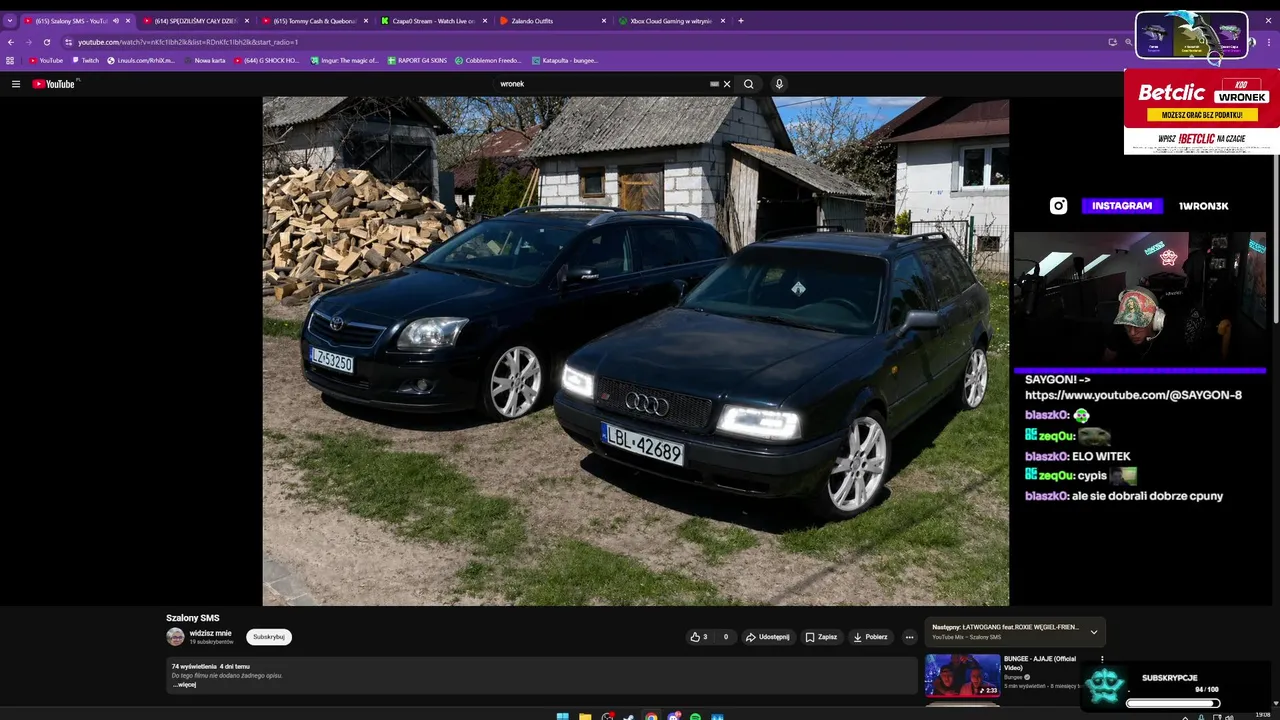Switch to the SPĘDZILIŚMY CAŁY DZIEŃ tab
This screenshot has height=720, width=1280.
click(x=196, y=21)
